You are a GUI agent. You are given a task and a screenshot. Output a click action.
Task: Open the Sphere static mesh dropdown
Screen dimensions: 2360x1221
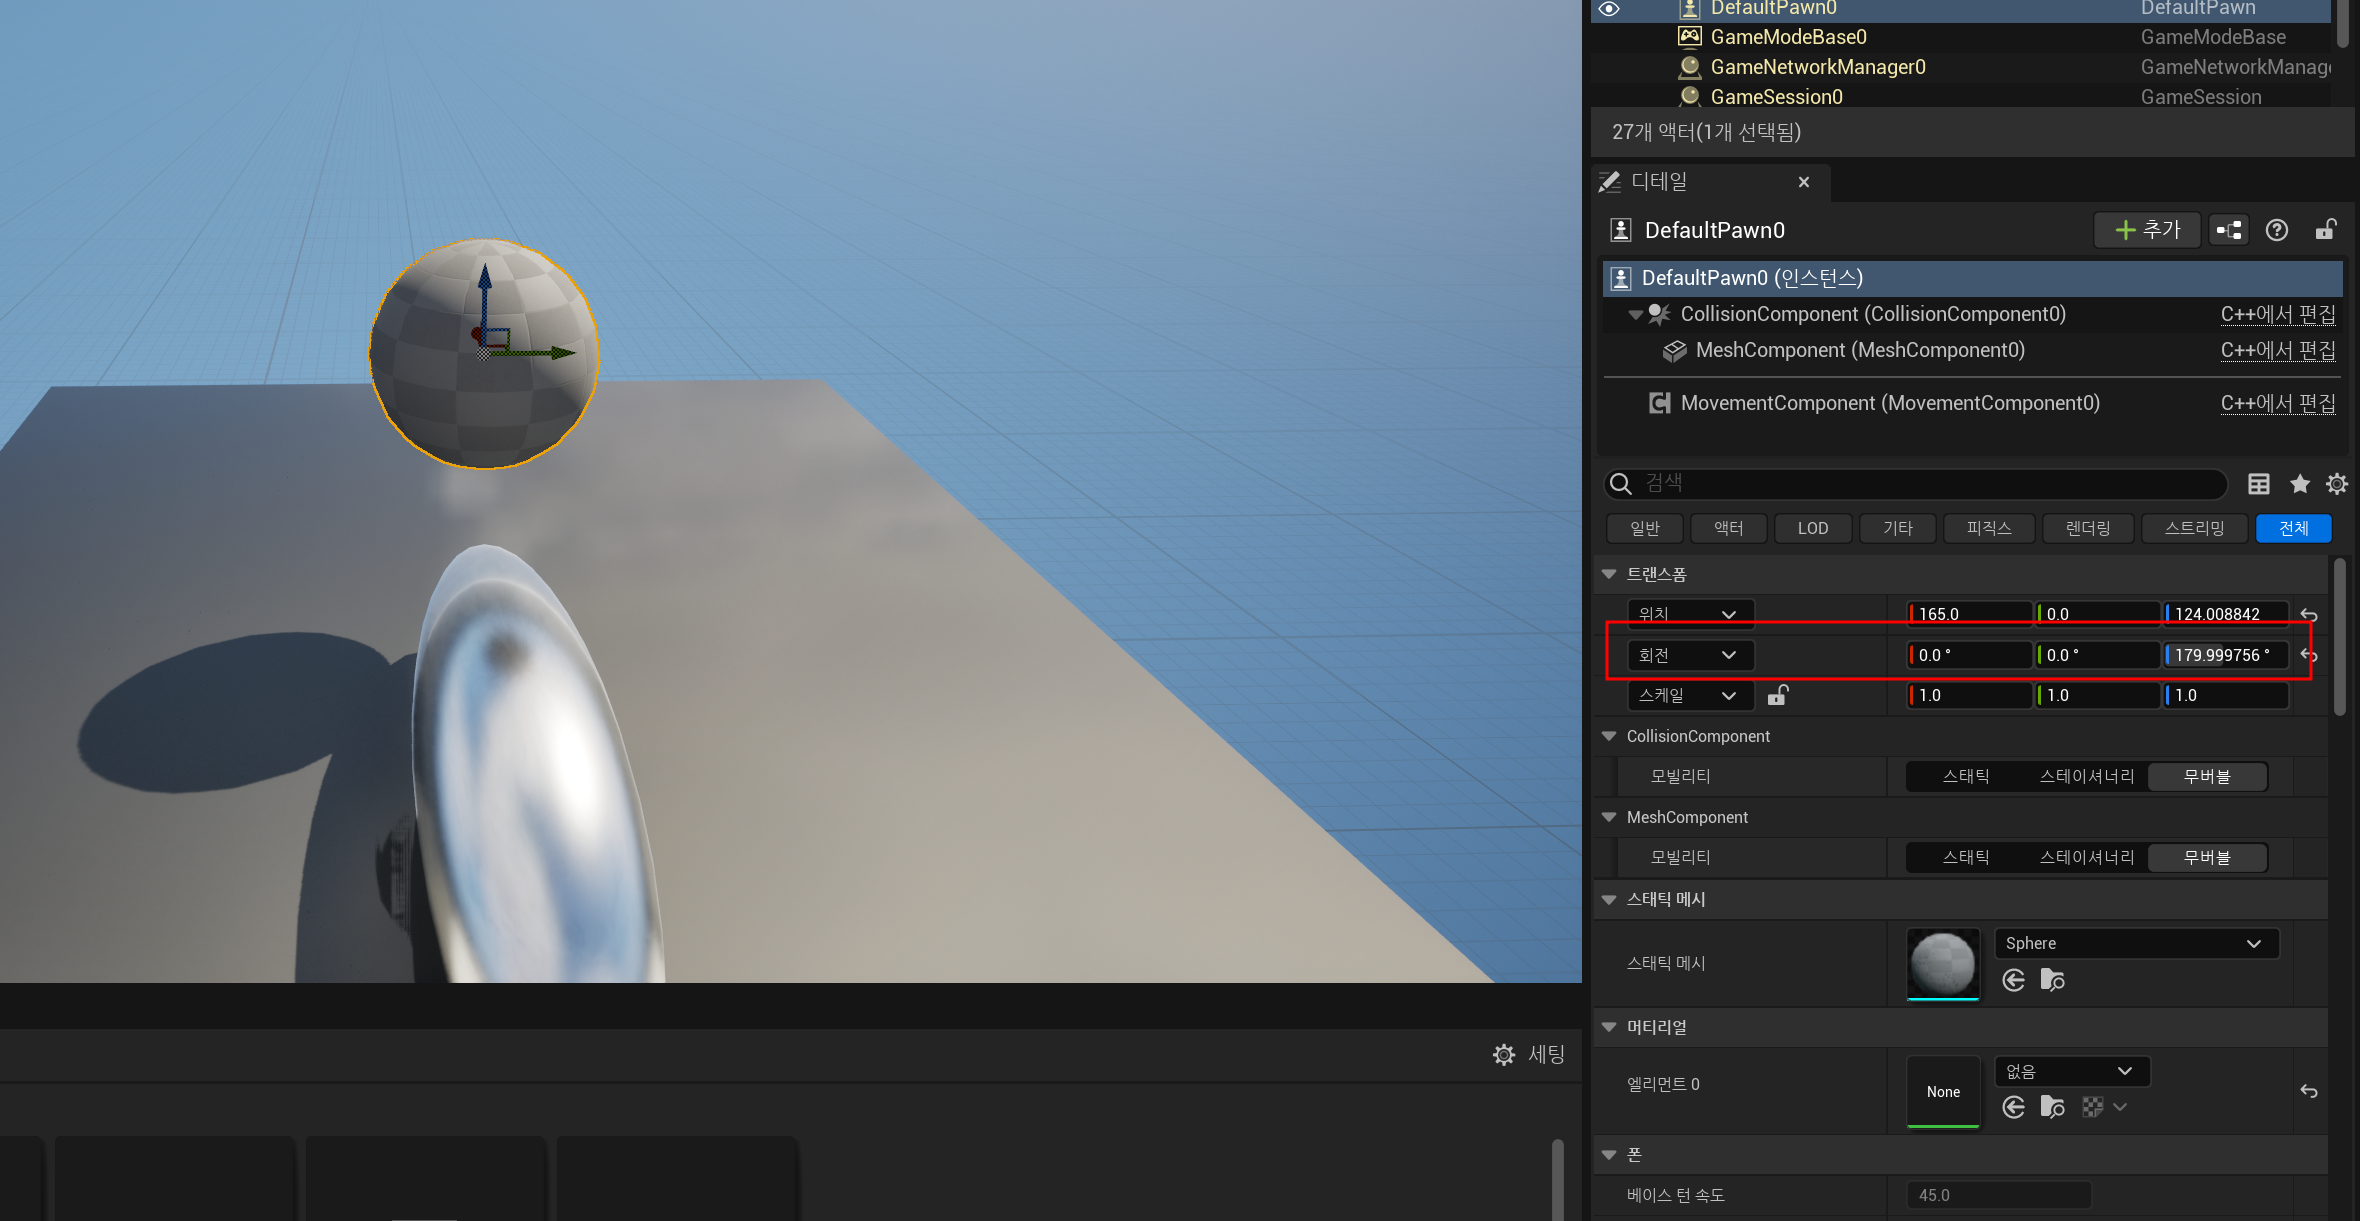[x=2135, y=943]
